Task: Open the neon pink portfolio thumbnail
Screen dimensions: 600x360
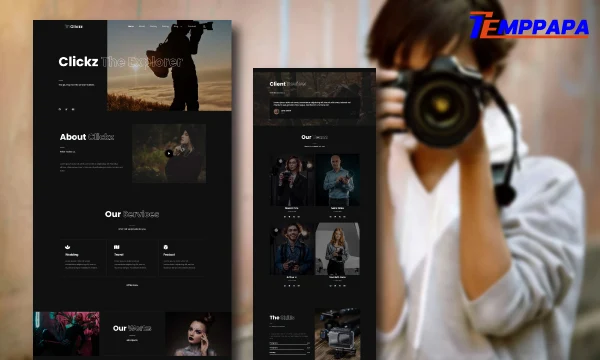Action: point(67,334)
